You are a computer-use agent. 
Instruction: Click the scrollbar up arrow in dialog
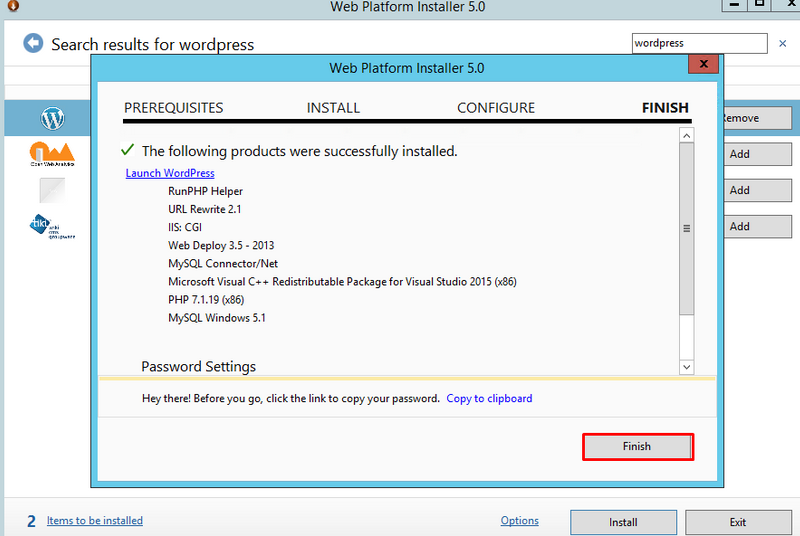[x=687, y=135]
